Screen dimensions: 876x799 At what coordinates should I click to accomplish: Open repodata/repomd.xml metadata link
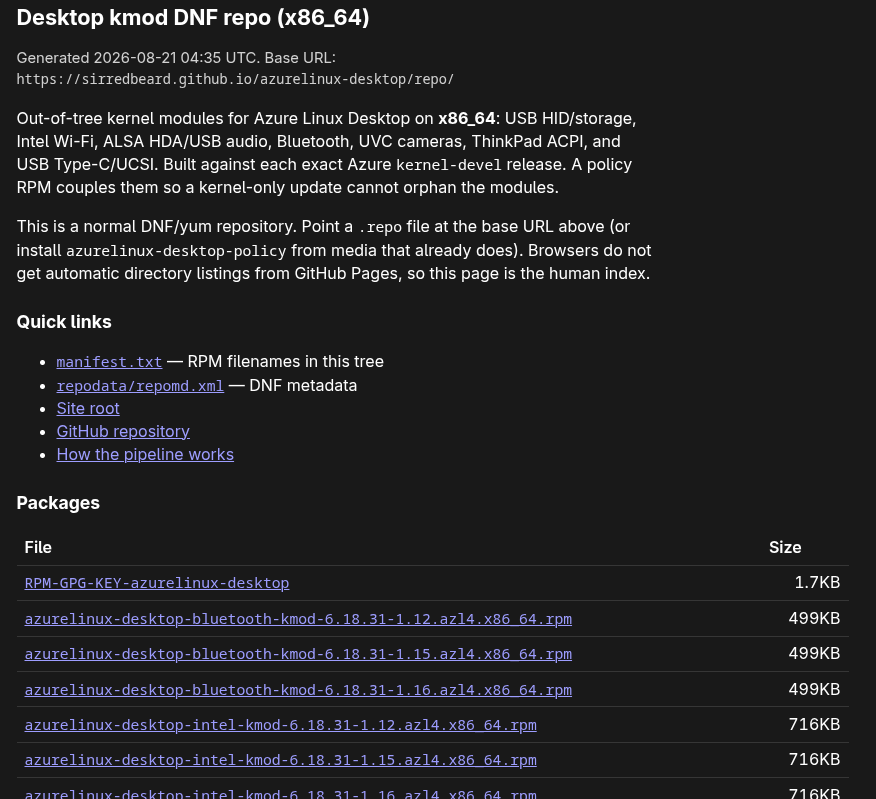click(x=140, y=386)
